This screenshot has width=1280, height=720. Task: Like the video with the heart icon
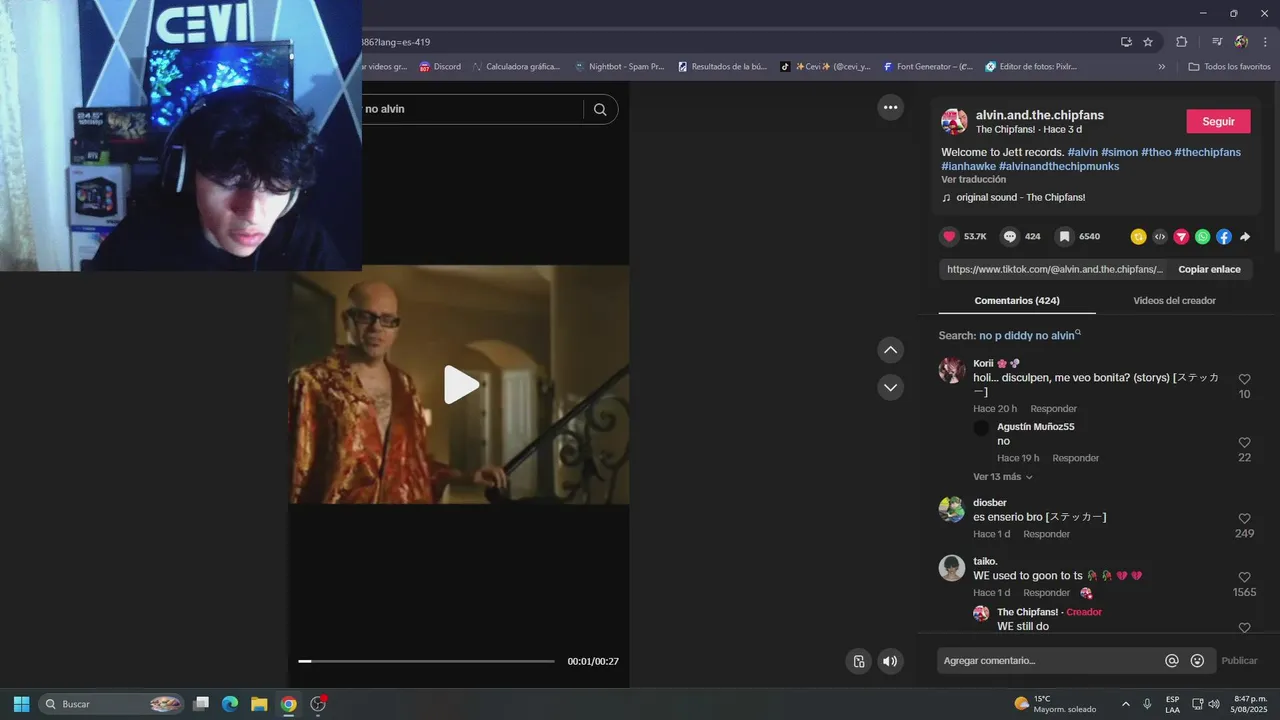pos(949,237)
